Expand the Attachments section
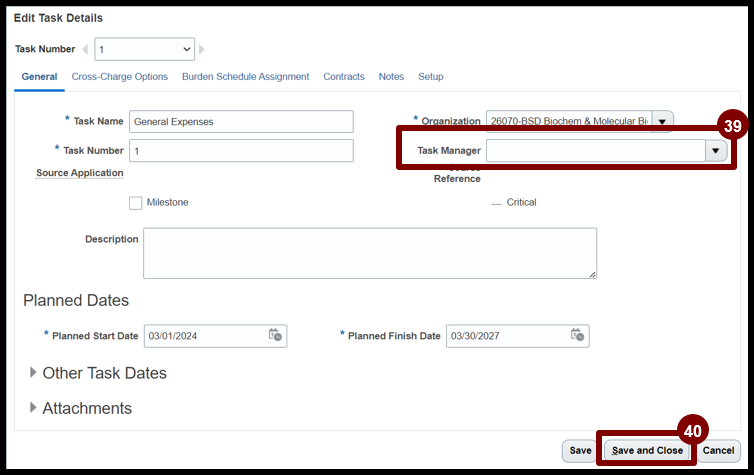The height and width of the screenshot is (475, 754). pyautogui.click(x=34, y=408)
